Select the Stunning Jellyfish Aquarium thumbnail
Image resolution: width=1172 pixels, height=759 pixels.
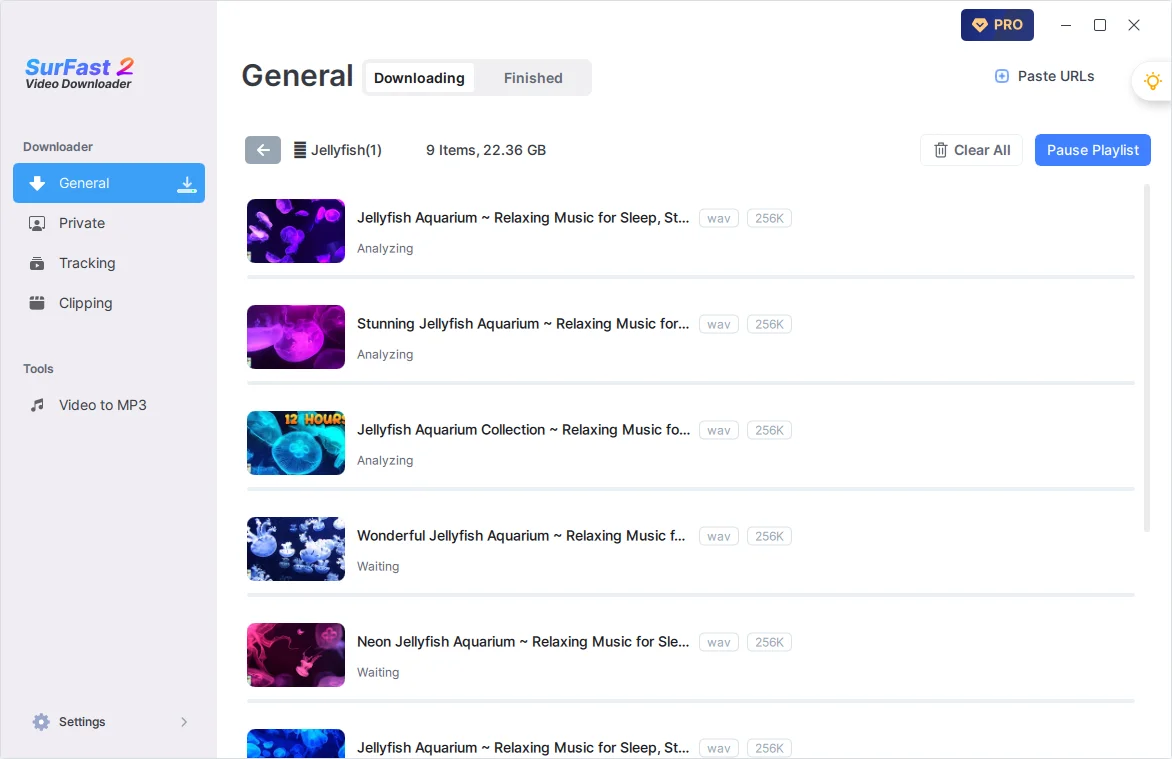click(296, 337)
